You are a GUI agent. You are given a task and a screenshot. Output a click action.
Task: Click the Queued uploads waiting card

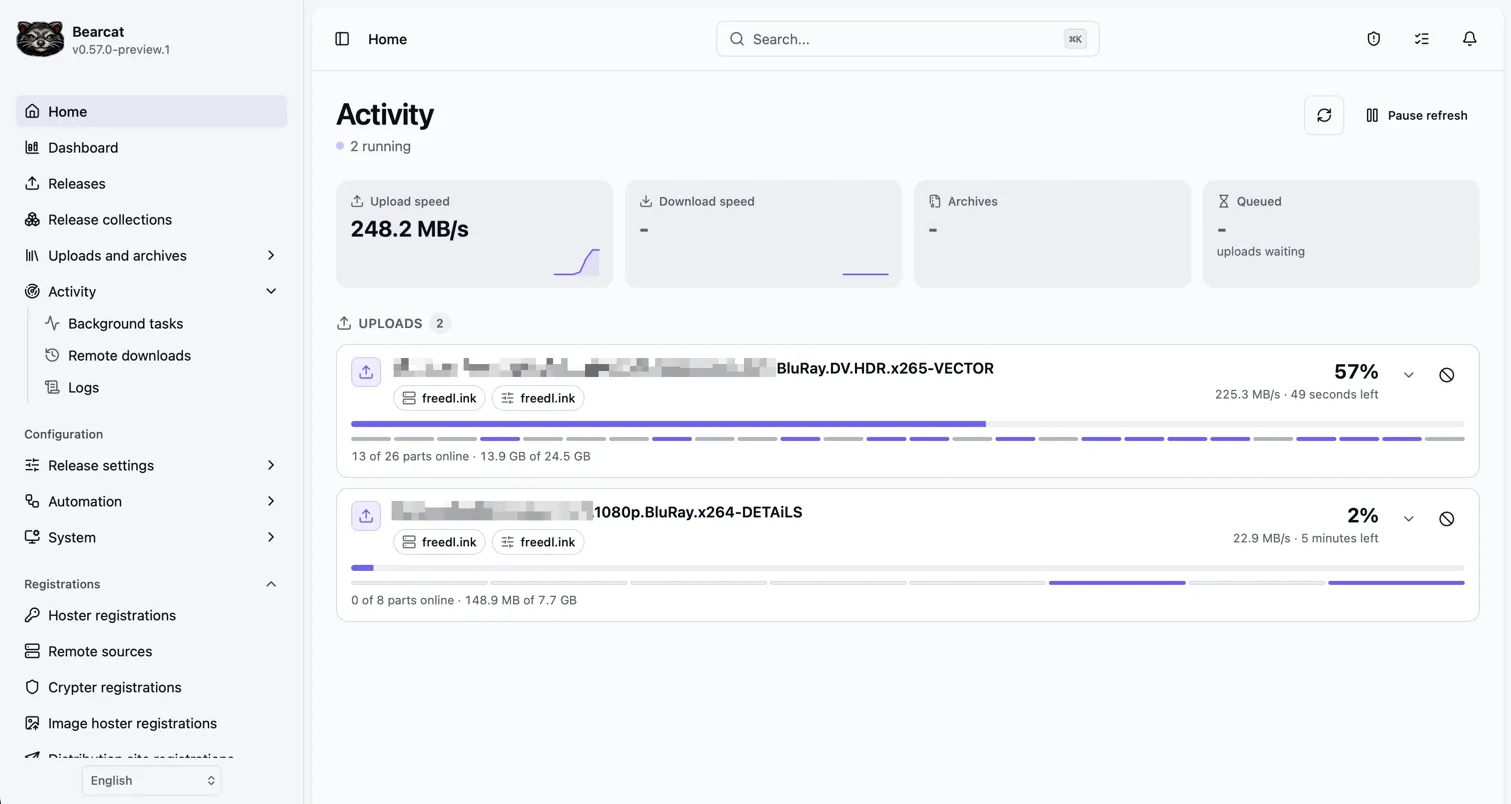[1340, 234]
